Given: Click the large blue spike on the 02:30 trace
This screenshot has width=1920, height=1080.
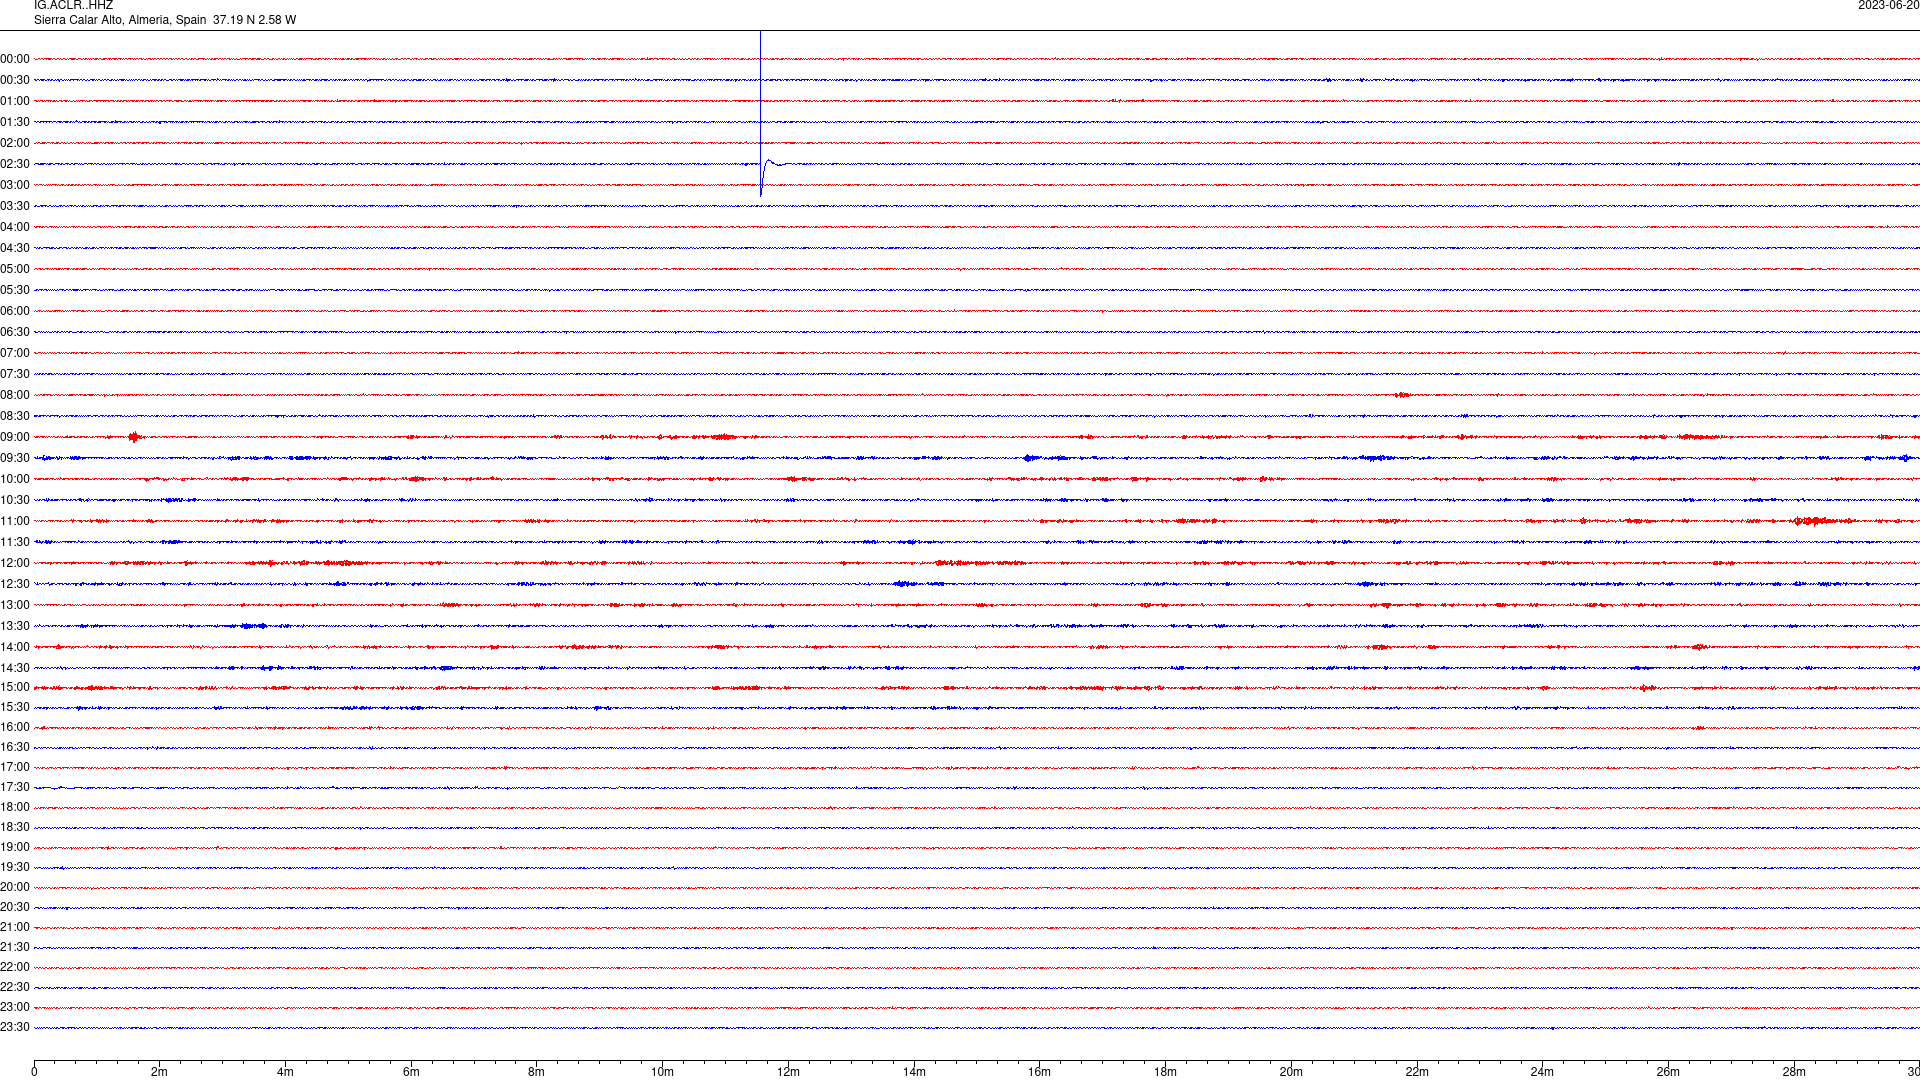Looking at the screenshot, I should [x=761, y=113].
